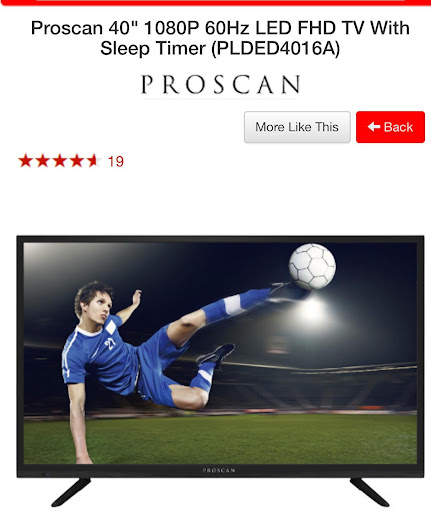The height and width of the screenshot is (512, 431).
Task: Click the PLDED4016A model number text
Action: click(x=276, y=48)
